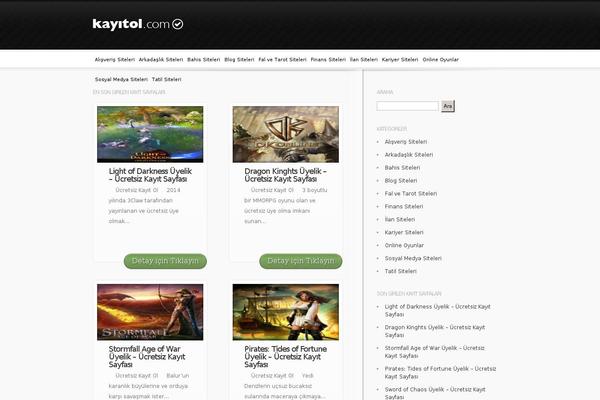Click Ücretsiz Kayıt Ol under Dragon Knights
Image resolution: width=600 pixels, height=400 pixels.
[272, 190]
